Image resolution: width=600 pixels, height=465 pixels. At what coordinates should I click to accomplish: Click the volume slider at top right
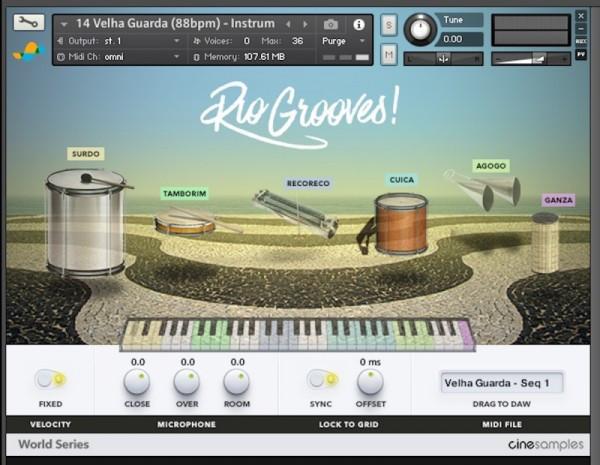click(531, 59)
